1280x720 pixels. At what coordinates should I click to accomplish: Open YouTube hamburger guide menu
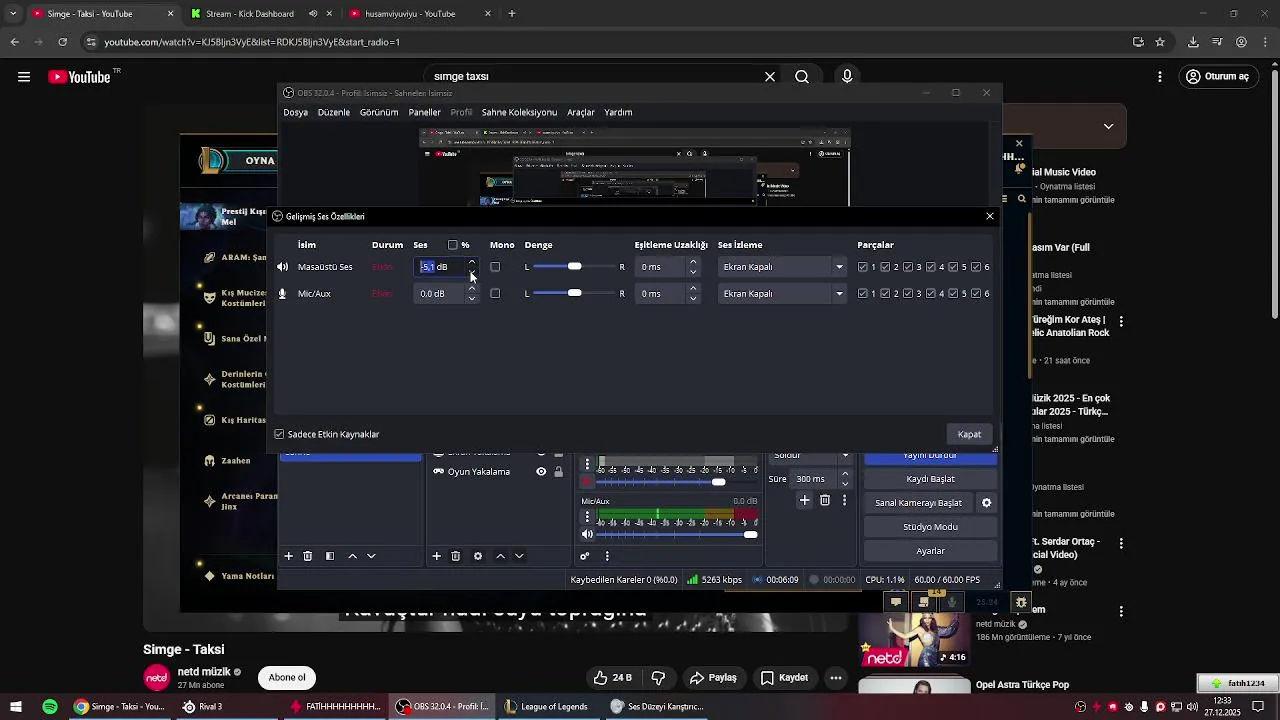(24, 77)
